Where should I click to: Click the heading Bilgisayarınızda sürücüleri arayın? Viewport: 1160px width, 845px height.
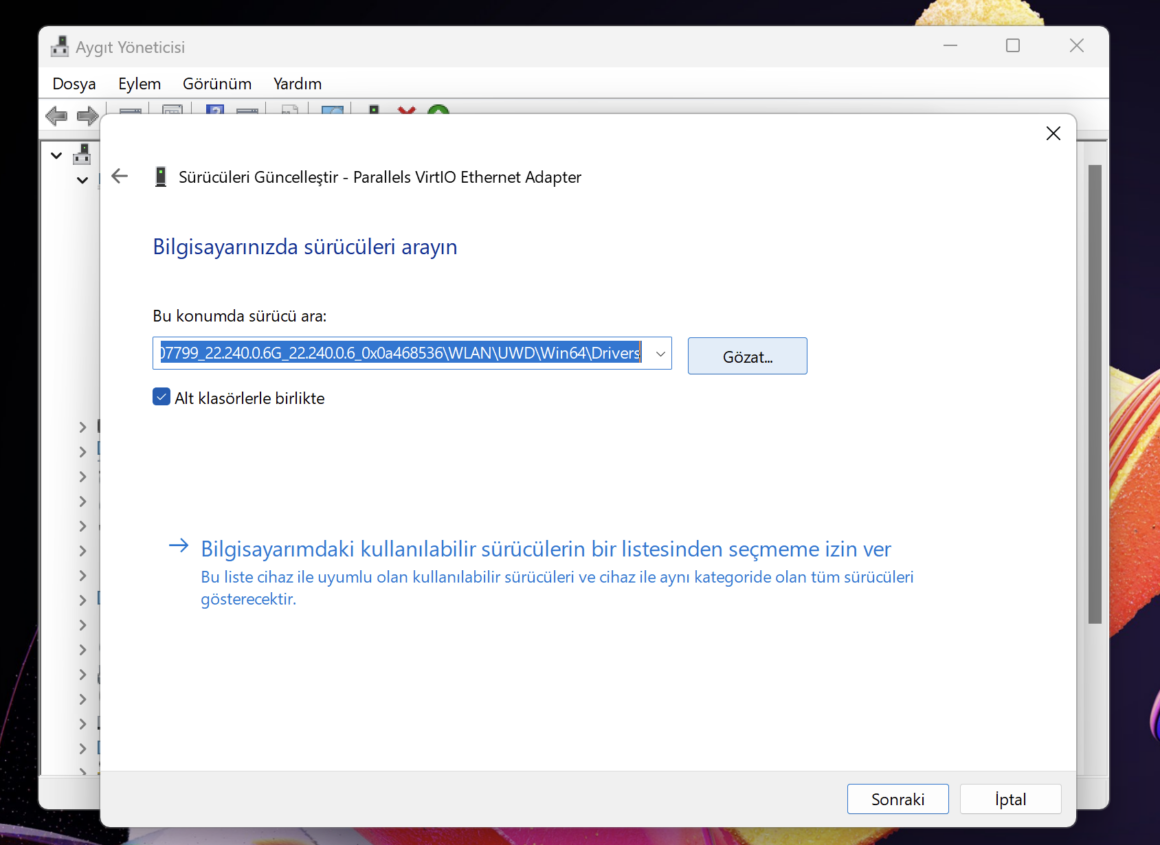(x=305, y=246)
